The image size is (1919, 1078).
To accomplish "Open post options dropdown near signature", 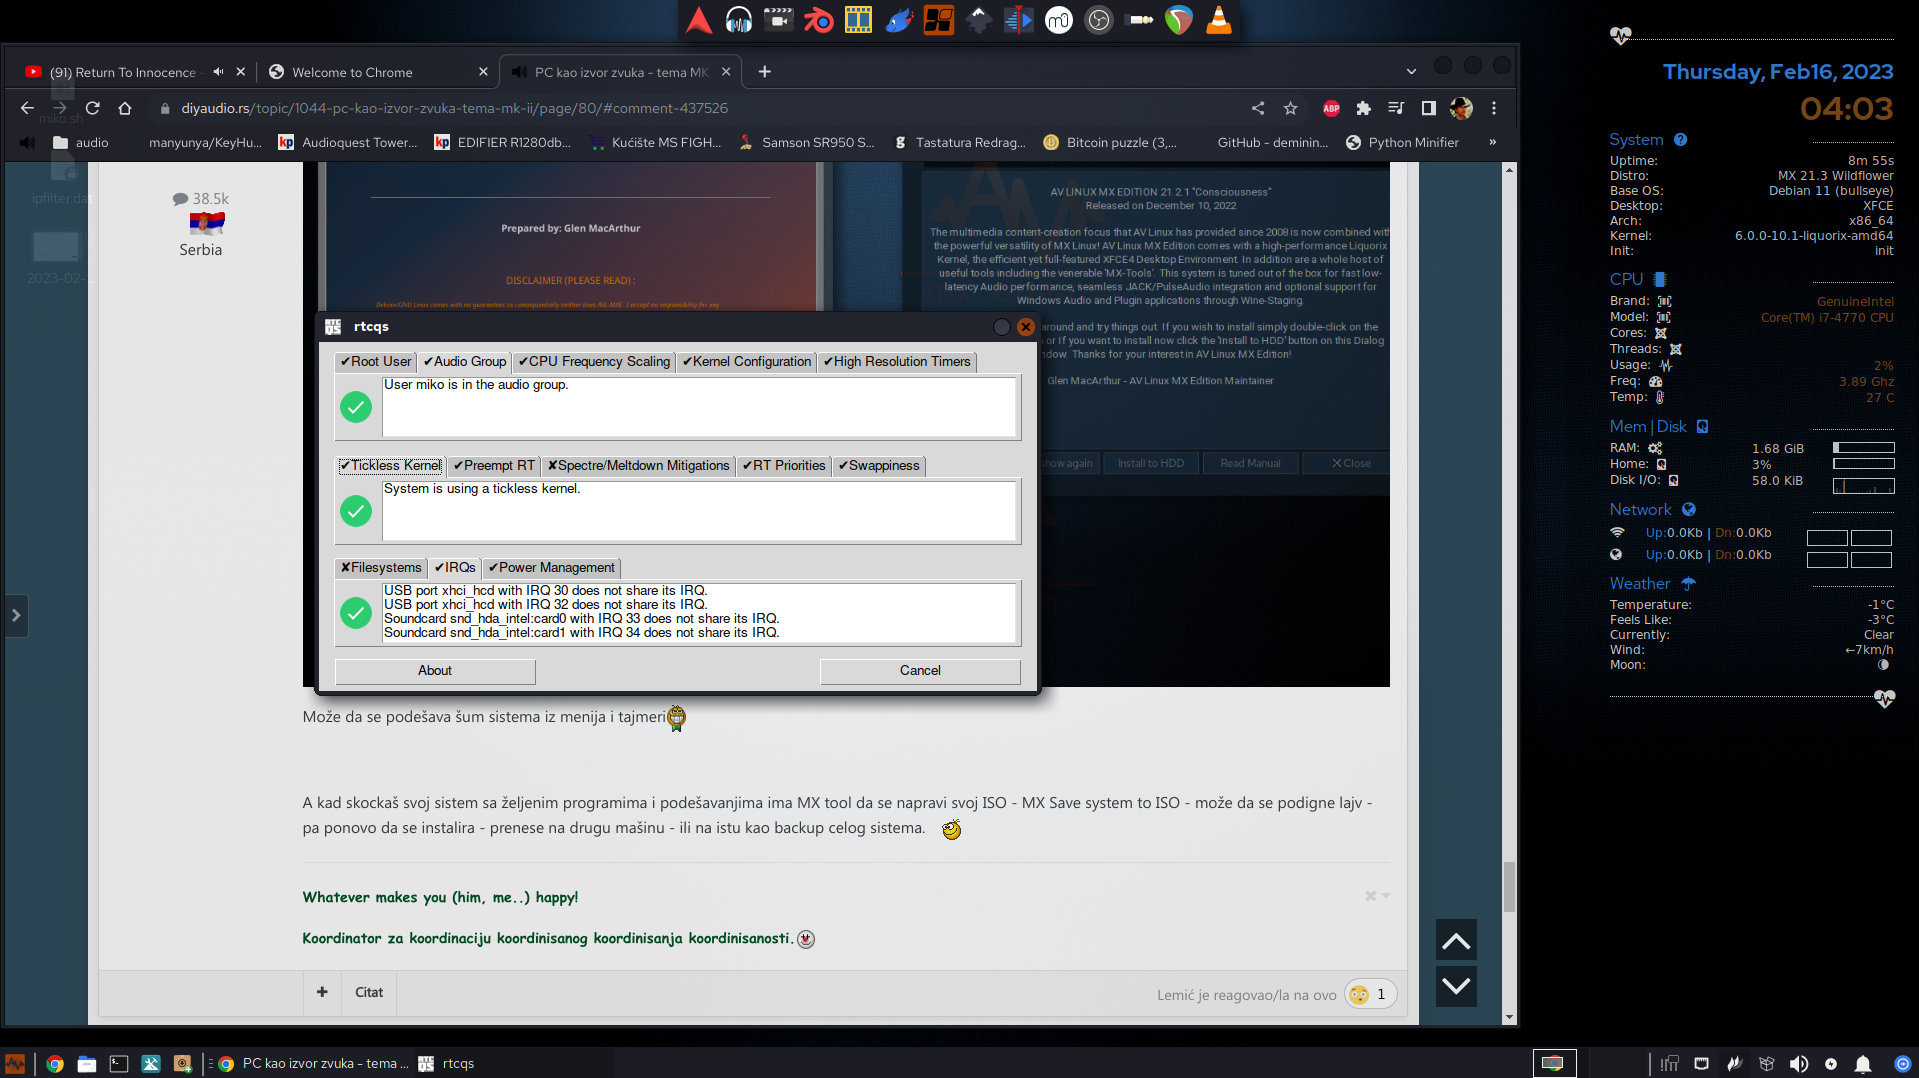I will click(1378, 897).
